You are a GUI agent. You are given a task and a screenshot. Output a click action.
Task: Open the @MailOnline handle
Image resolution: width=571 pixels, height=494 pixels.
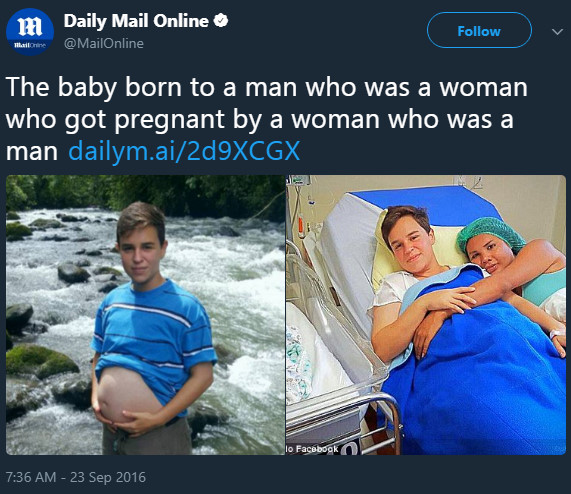[104, 44]
